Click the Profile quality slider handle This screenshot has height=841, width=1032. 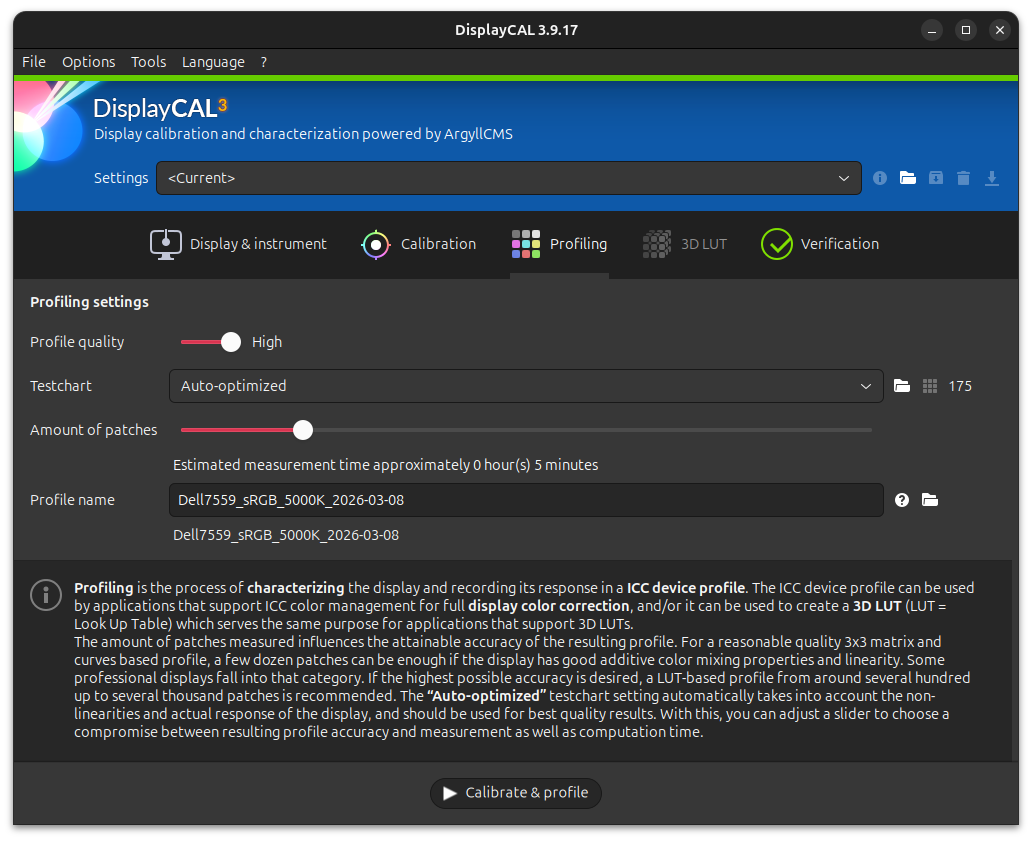click(231, 342)
